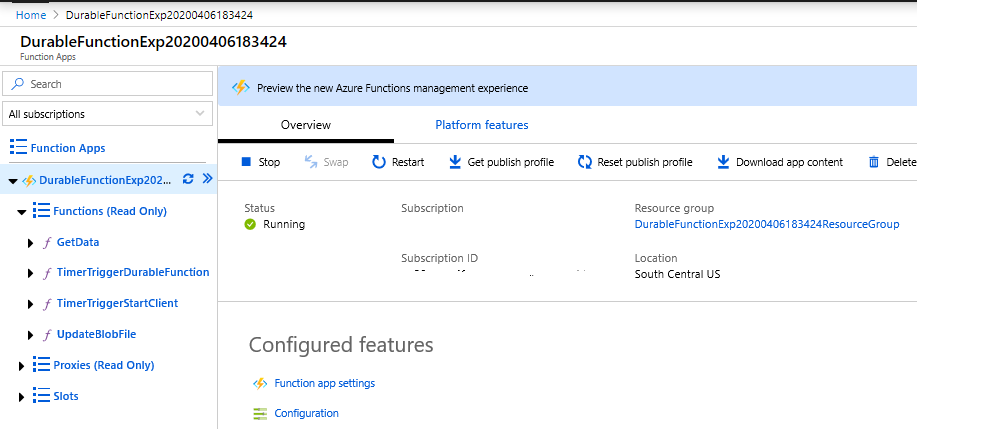Click the Reset publish profile icon

point(584,162)
